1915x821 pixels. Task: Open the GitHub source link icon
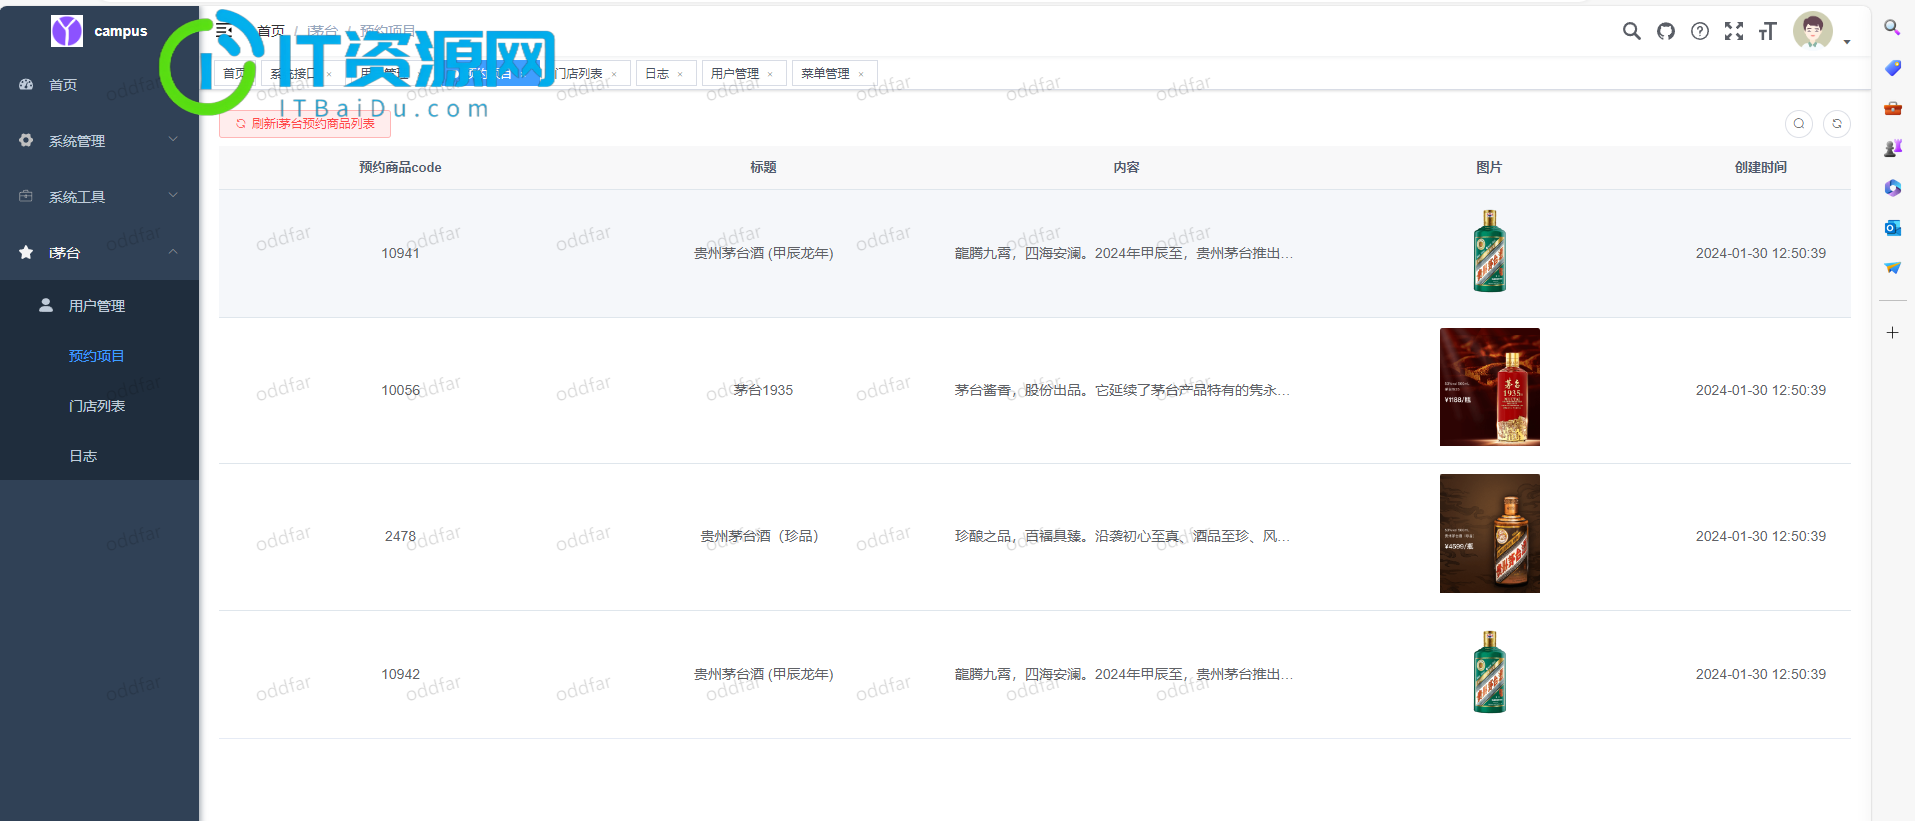[x=1665, y=31]
